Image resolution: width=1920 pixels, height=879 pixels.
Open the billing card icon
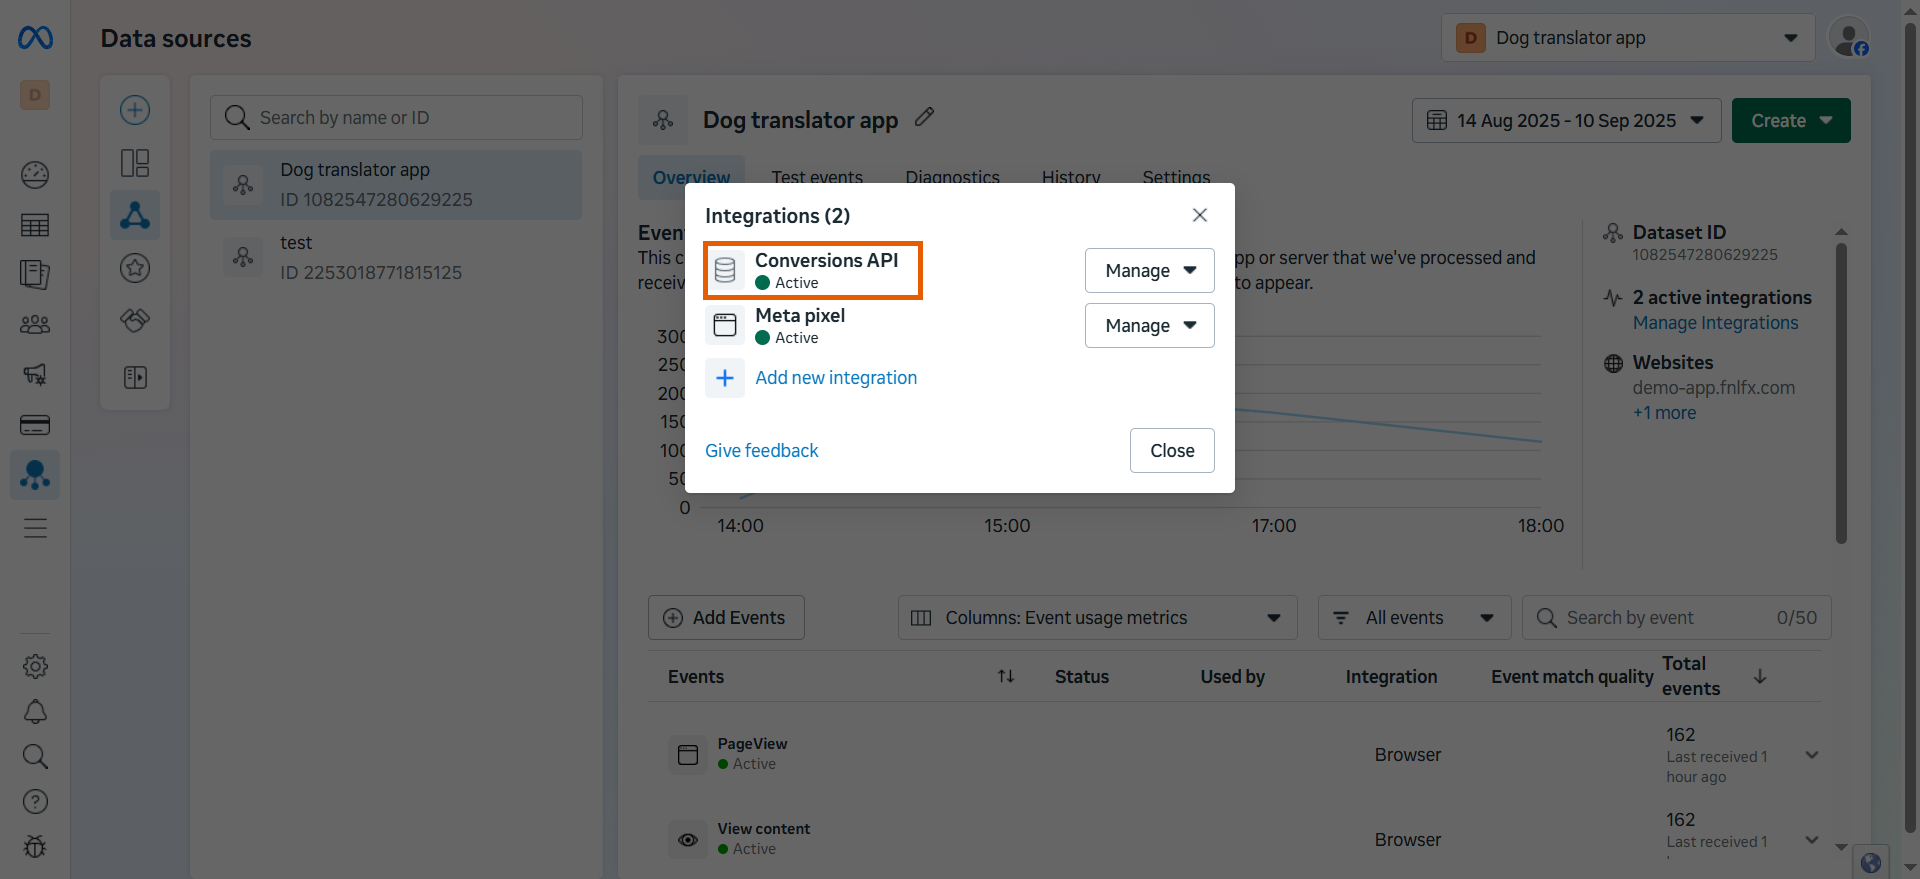35,425
